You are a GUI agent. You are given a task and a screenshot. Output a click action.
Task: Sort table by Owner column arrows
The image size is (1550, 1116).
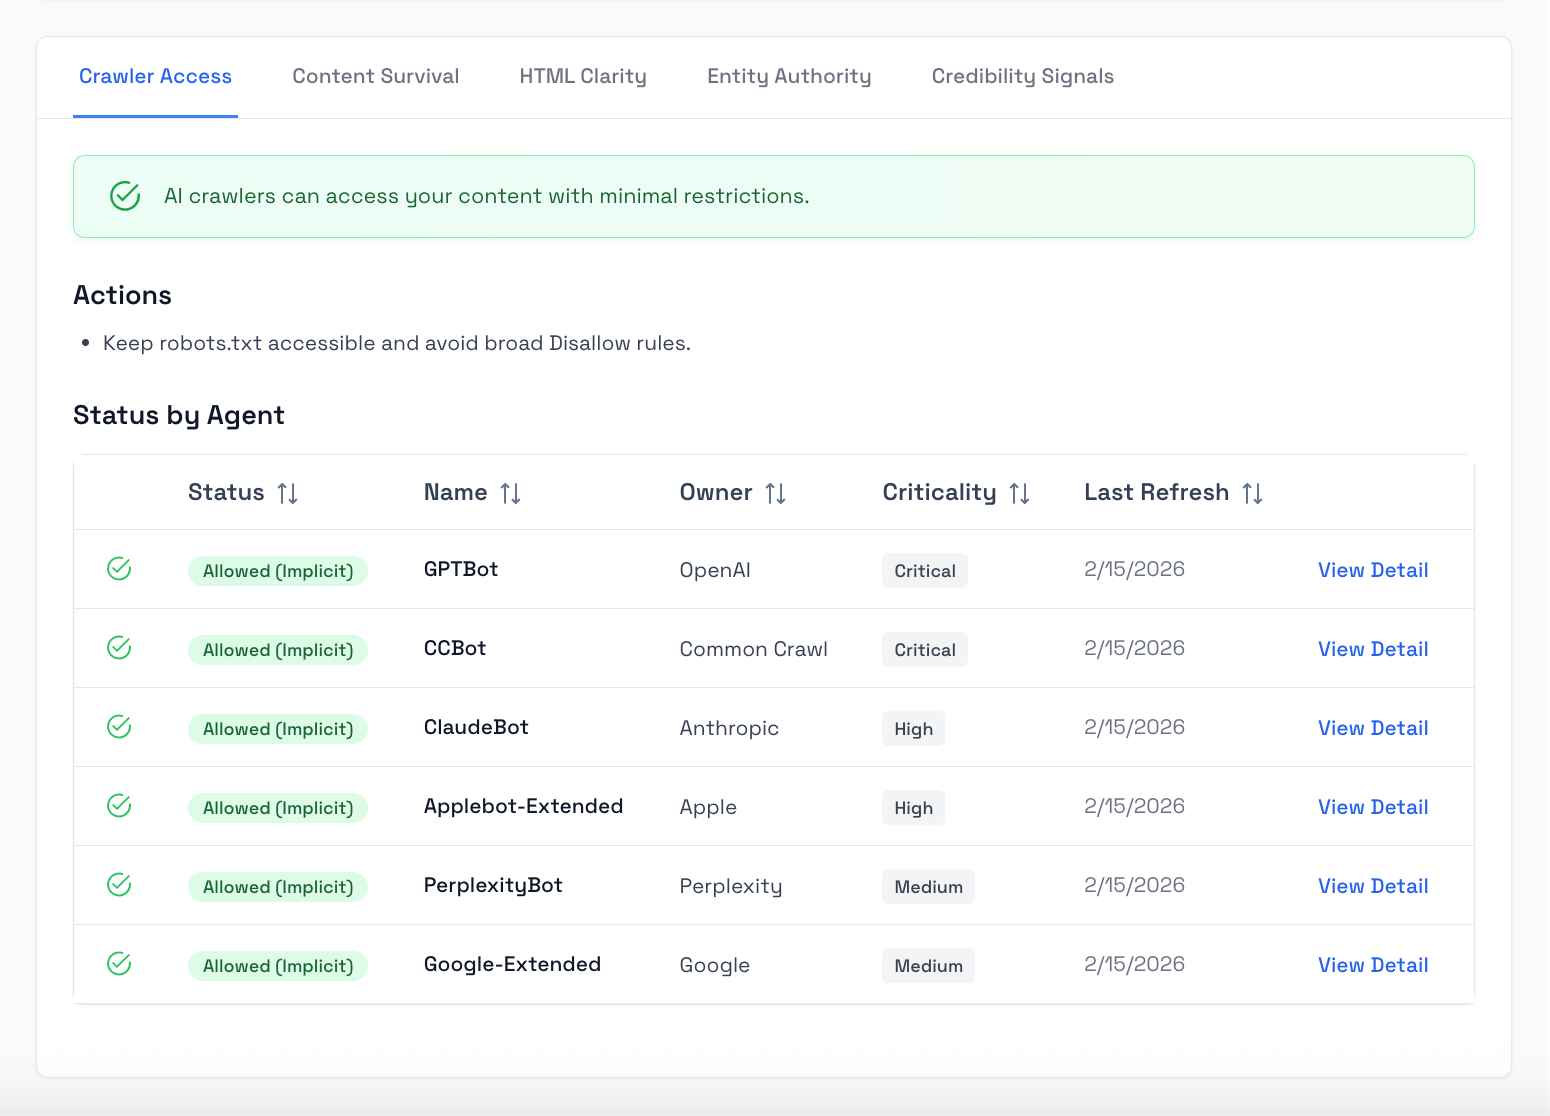[776, 493]
